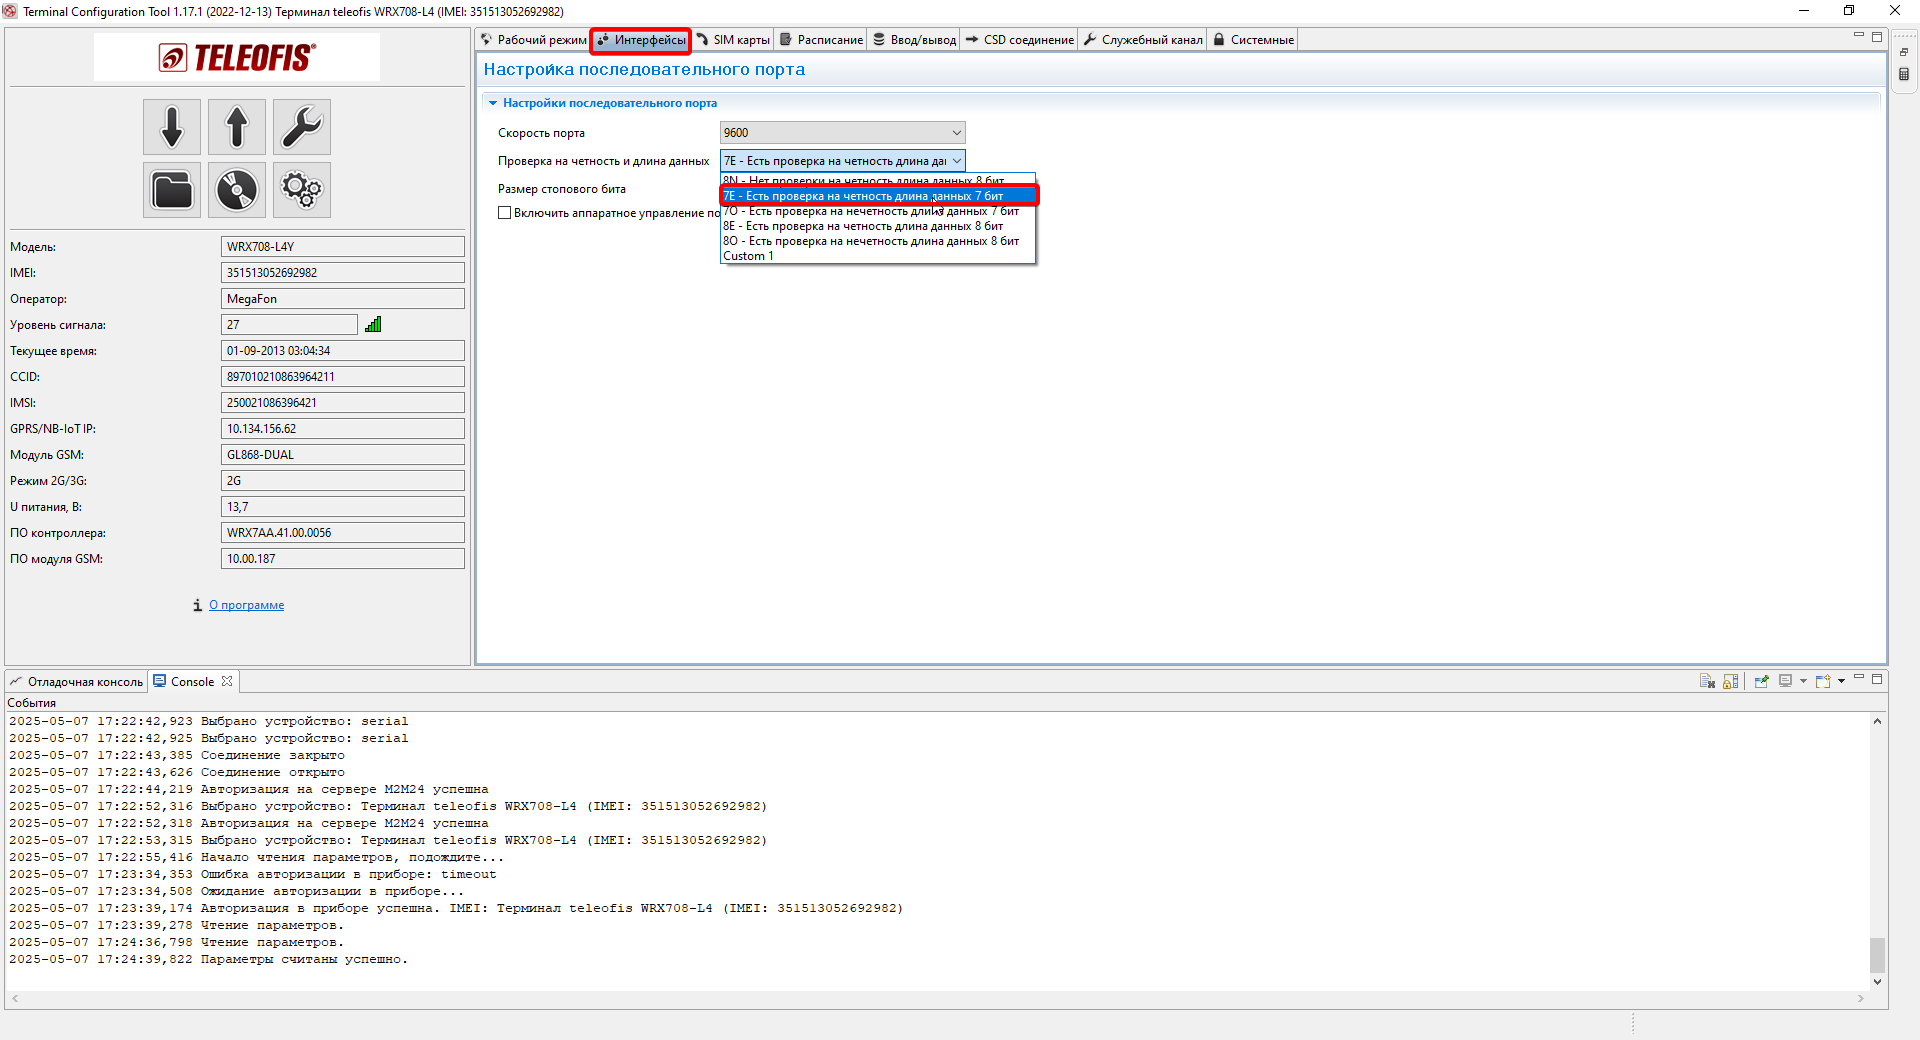The height and width of the screenshot is (1040, 1920).
Task: Select 8N no parity option
Action: [878, 181]
